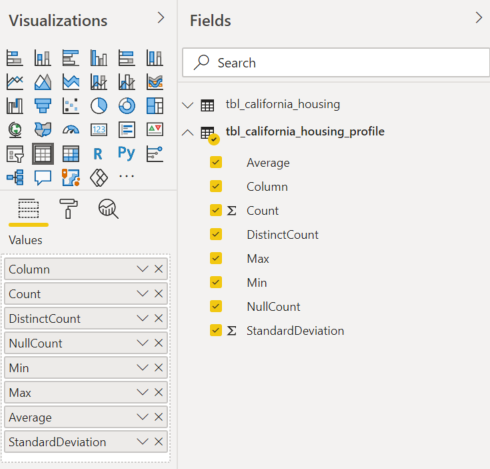Pick the gauge visualization icon
This screenshot has width=490, height=469.
pos(71,130)
